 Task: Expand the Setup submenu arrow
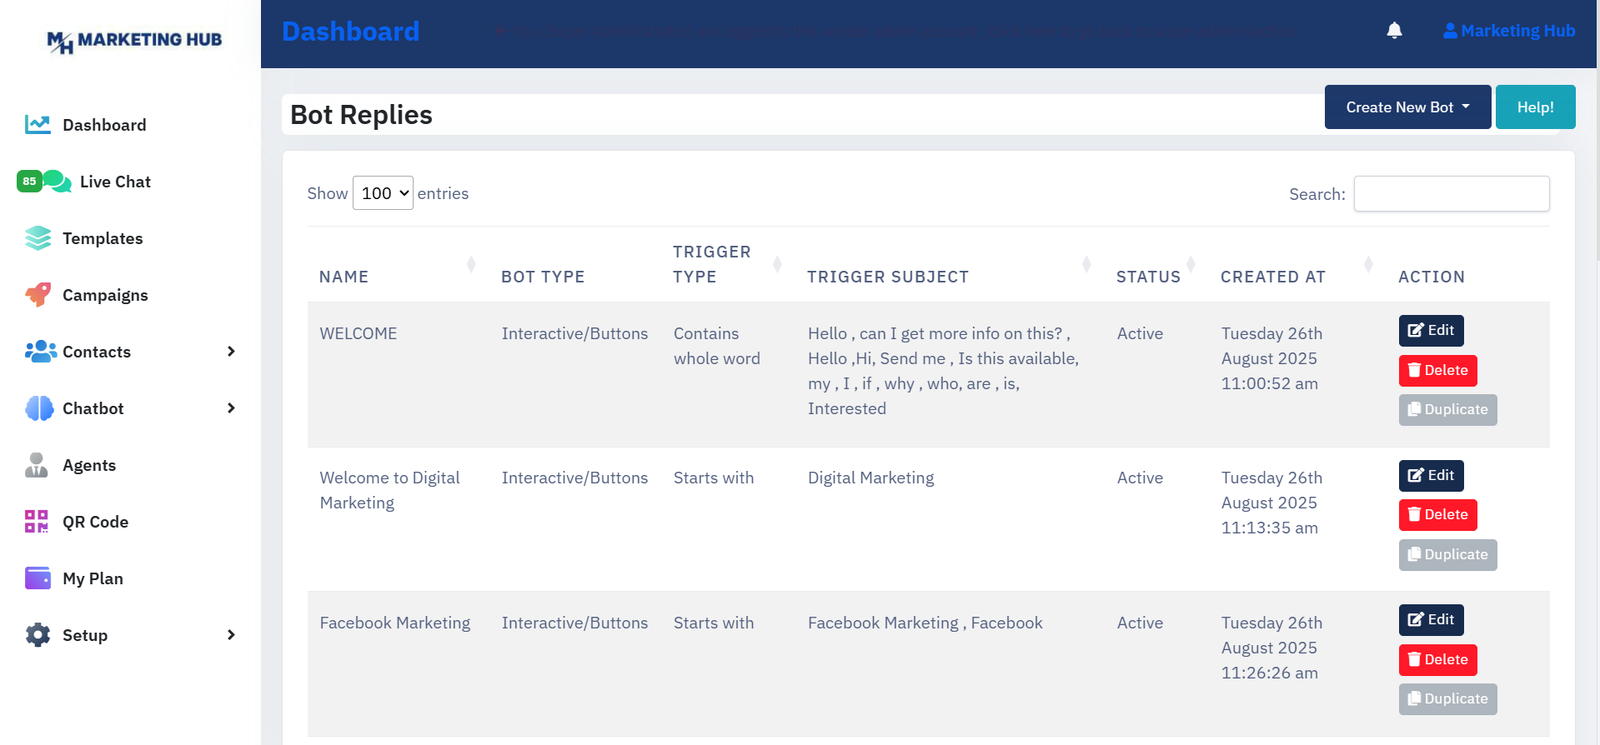(231, 635)
